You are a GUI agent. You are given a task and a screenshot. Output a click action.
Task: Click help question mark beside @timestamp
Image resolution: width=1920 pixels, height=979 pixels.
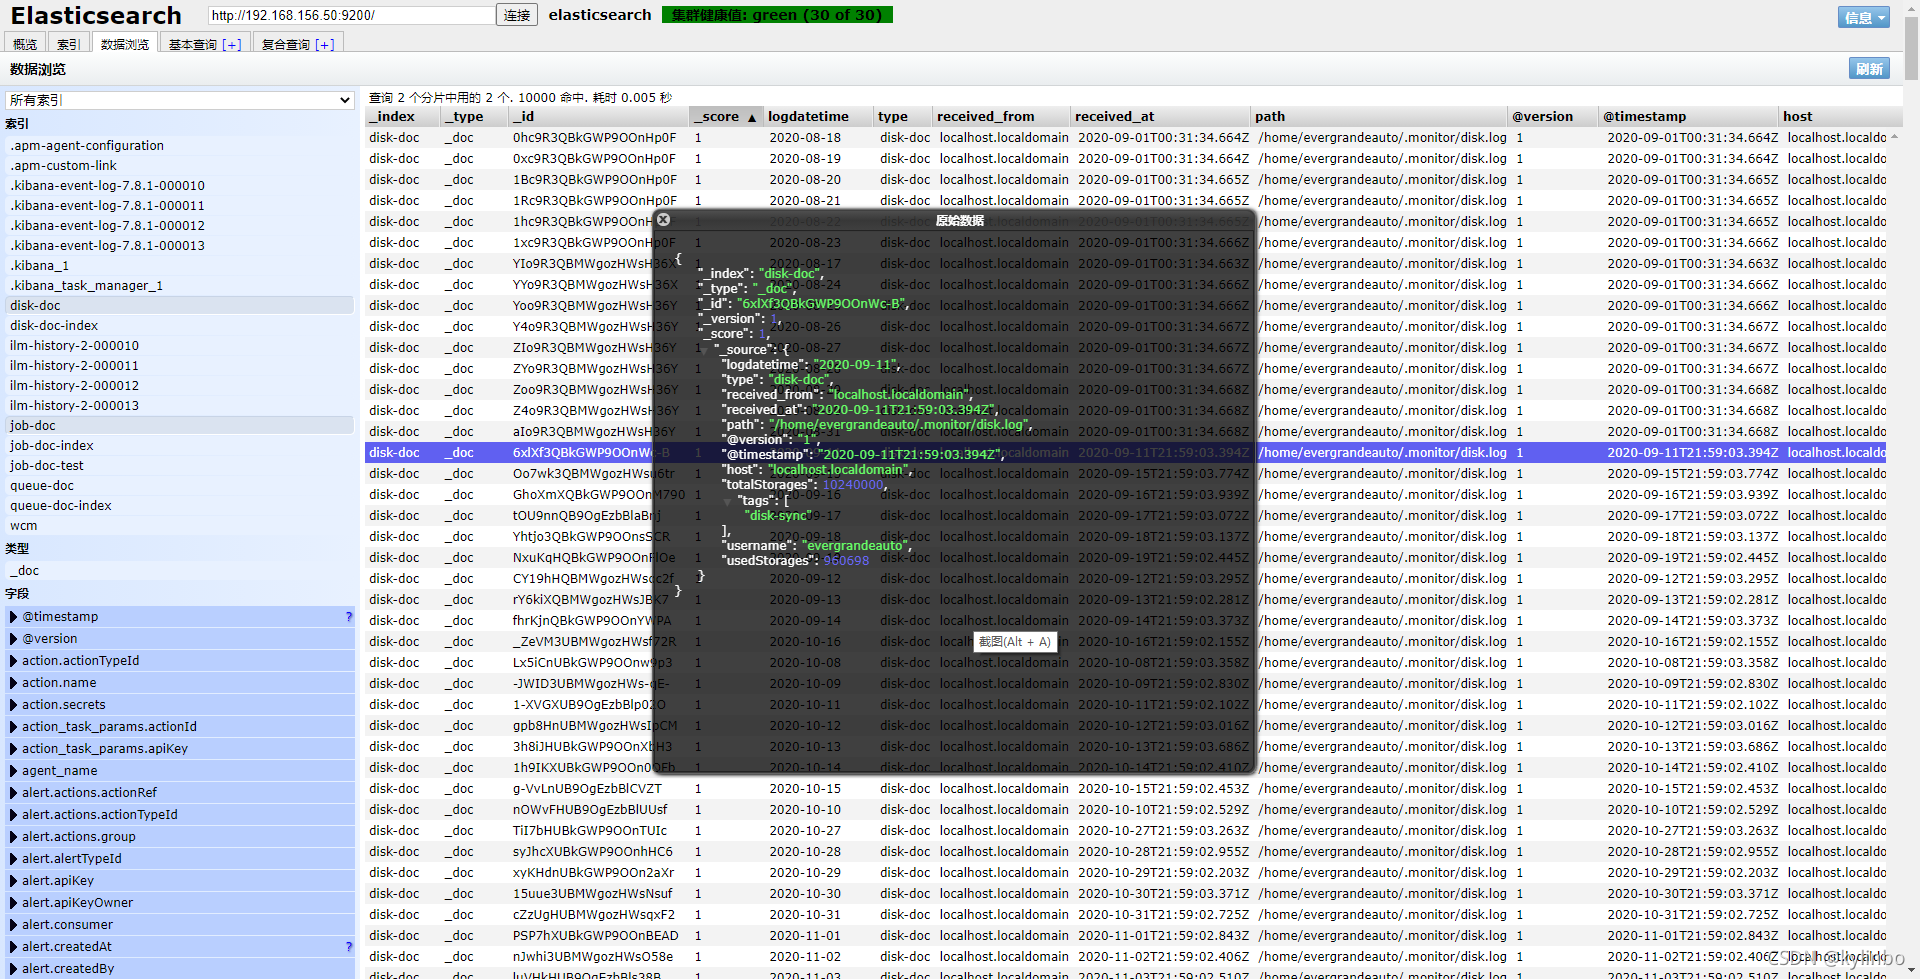(x=348, y=617)
